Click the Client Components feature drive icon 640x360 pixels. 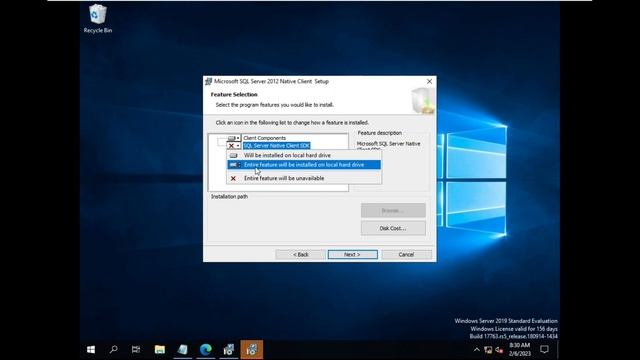233,138
